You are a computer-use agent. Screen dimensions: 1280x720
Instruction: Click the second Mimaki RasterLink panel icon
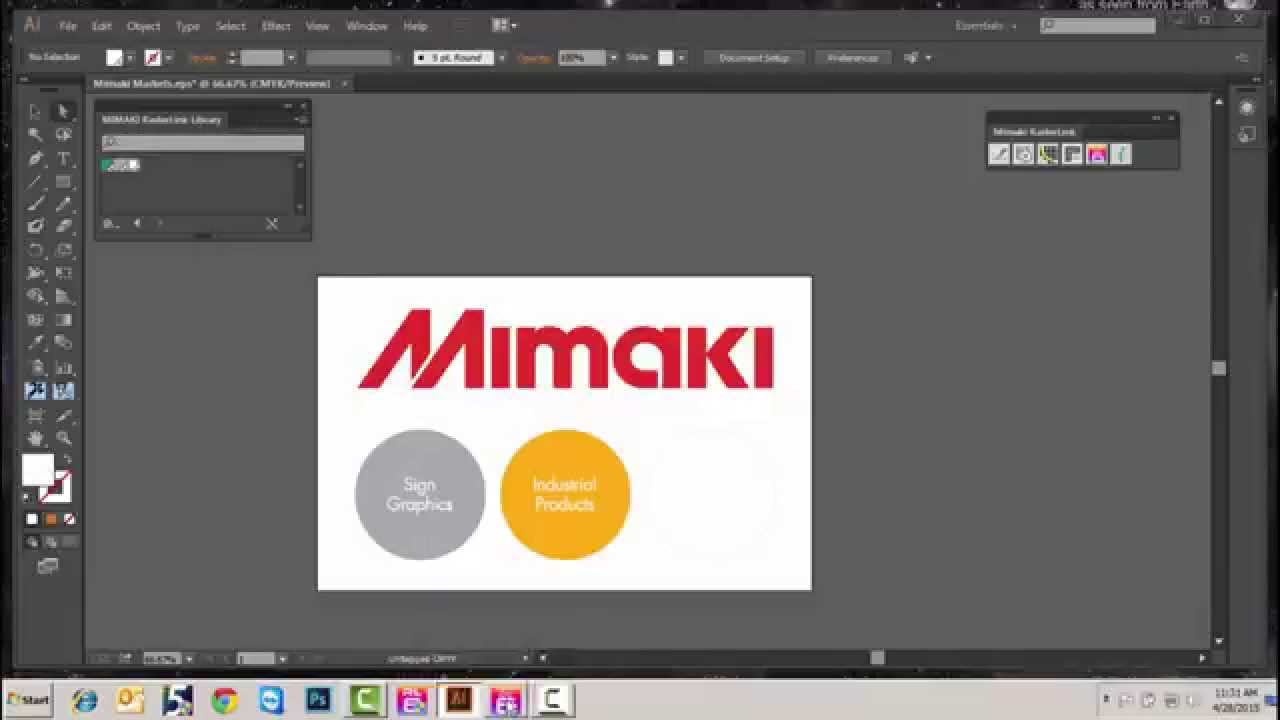coord(1023,154)
